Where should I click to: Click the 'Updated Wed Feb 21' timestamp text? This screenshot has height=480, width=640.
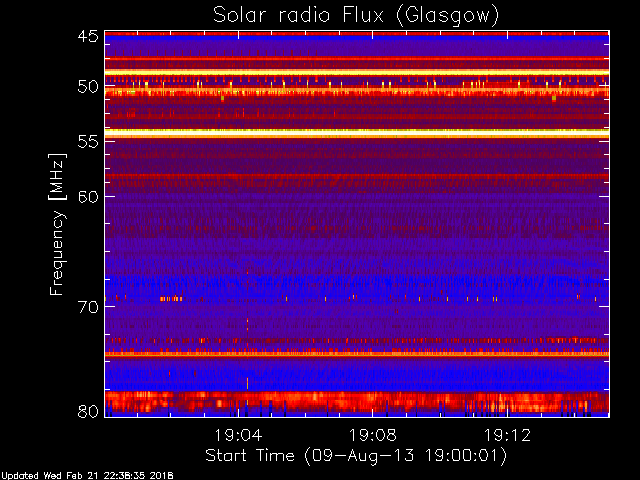(87, 476)
